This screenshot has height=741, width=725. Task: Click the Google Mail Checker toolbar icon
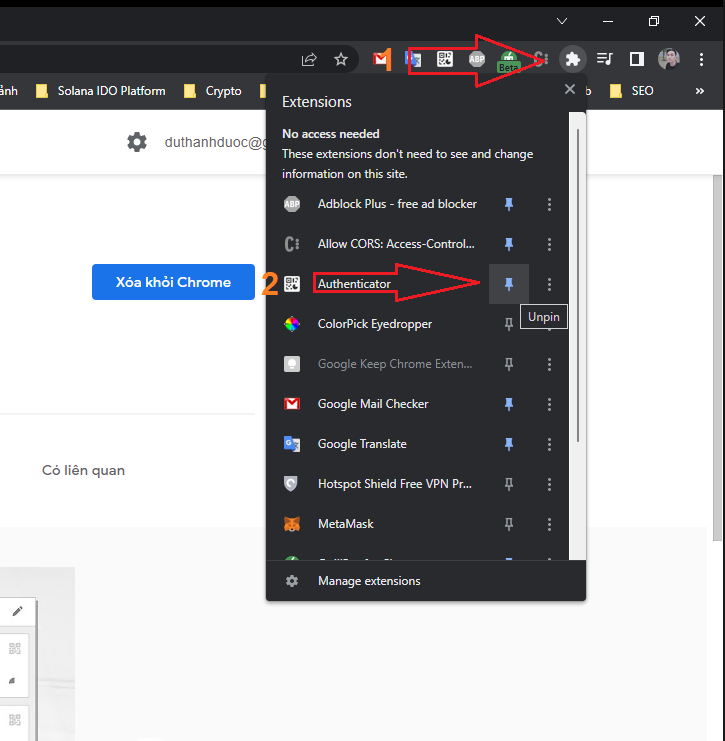381,59
